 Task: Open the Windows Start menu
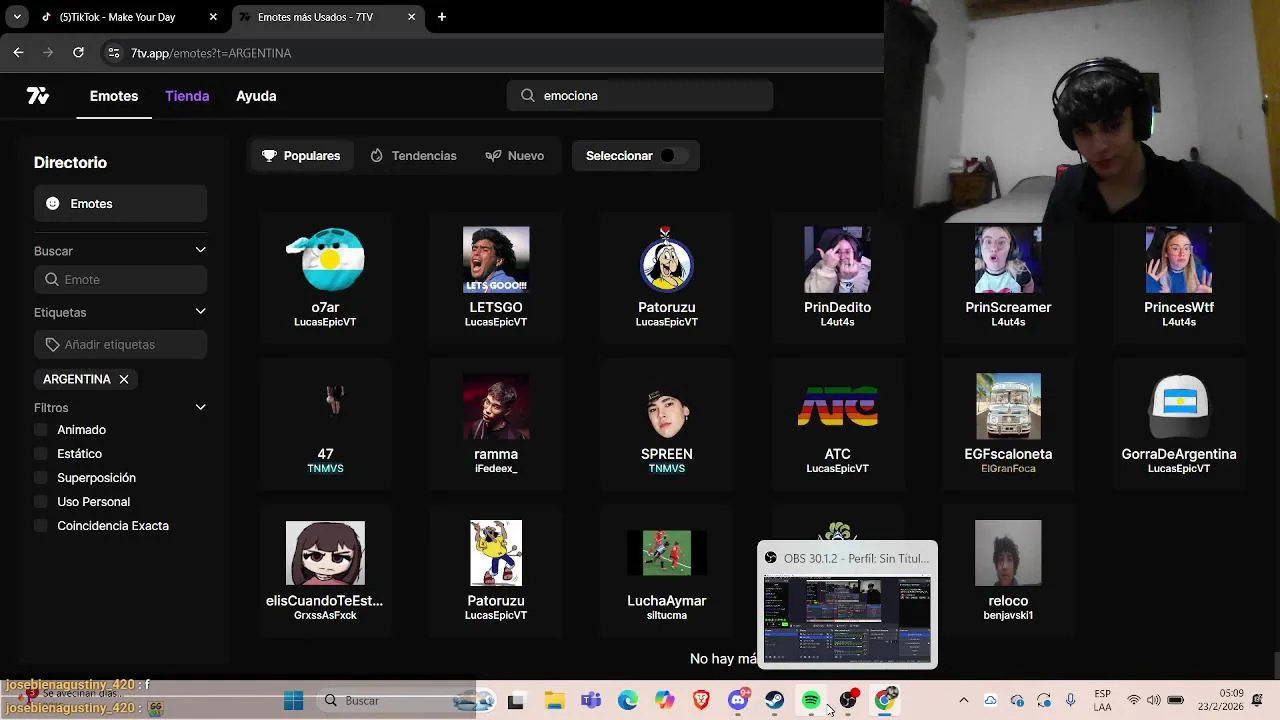293,701
